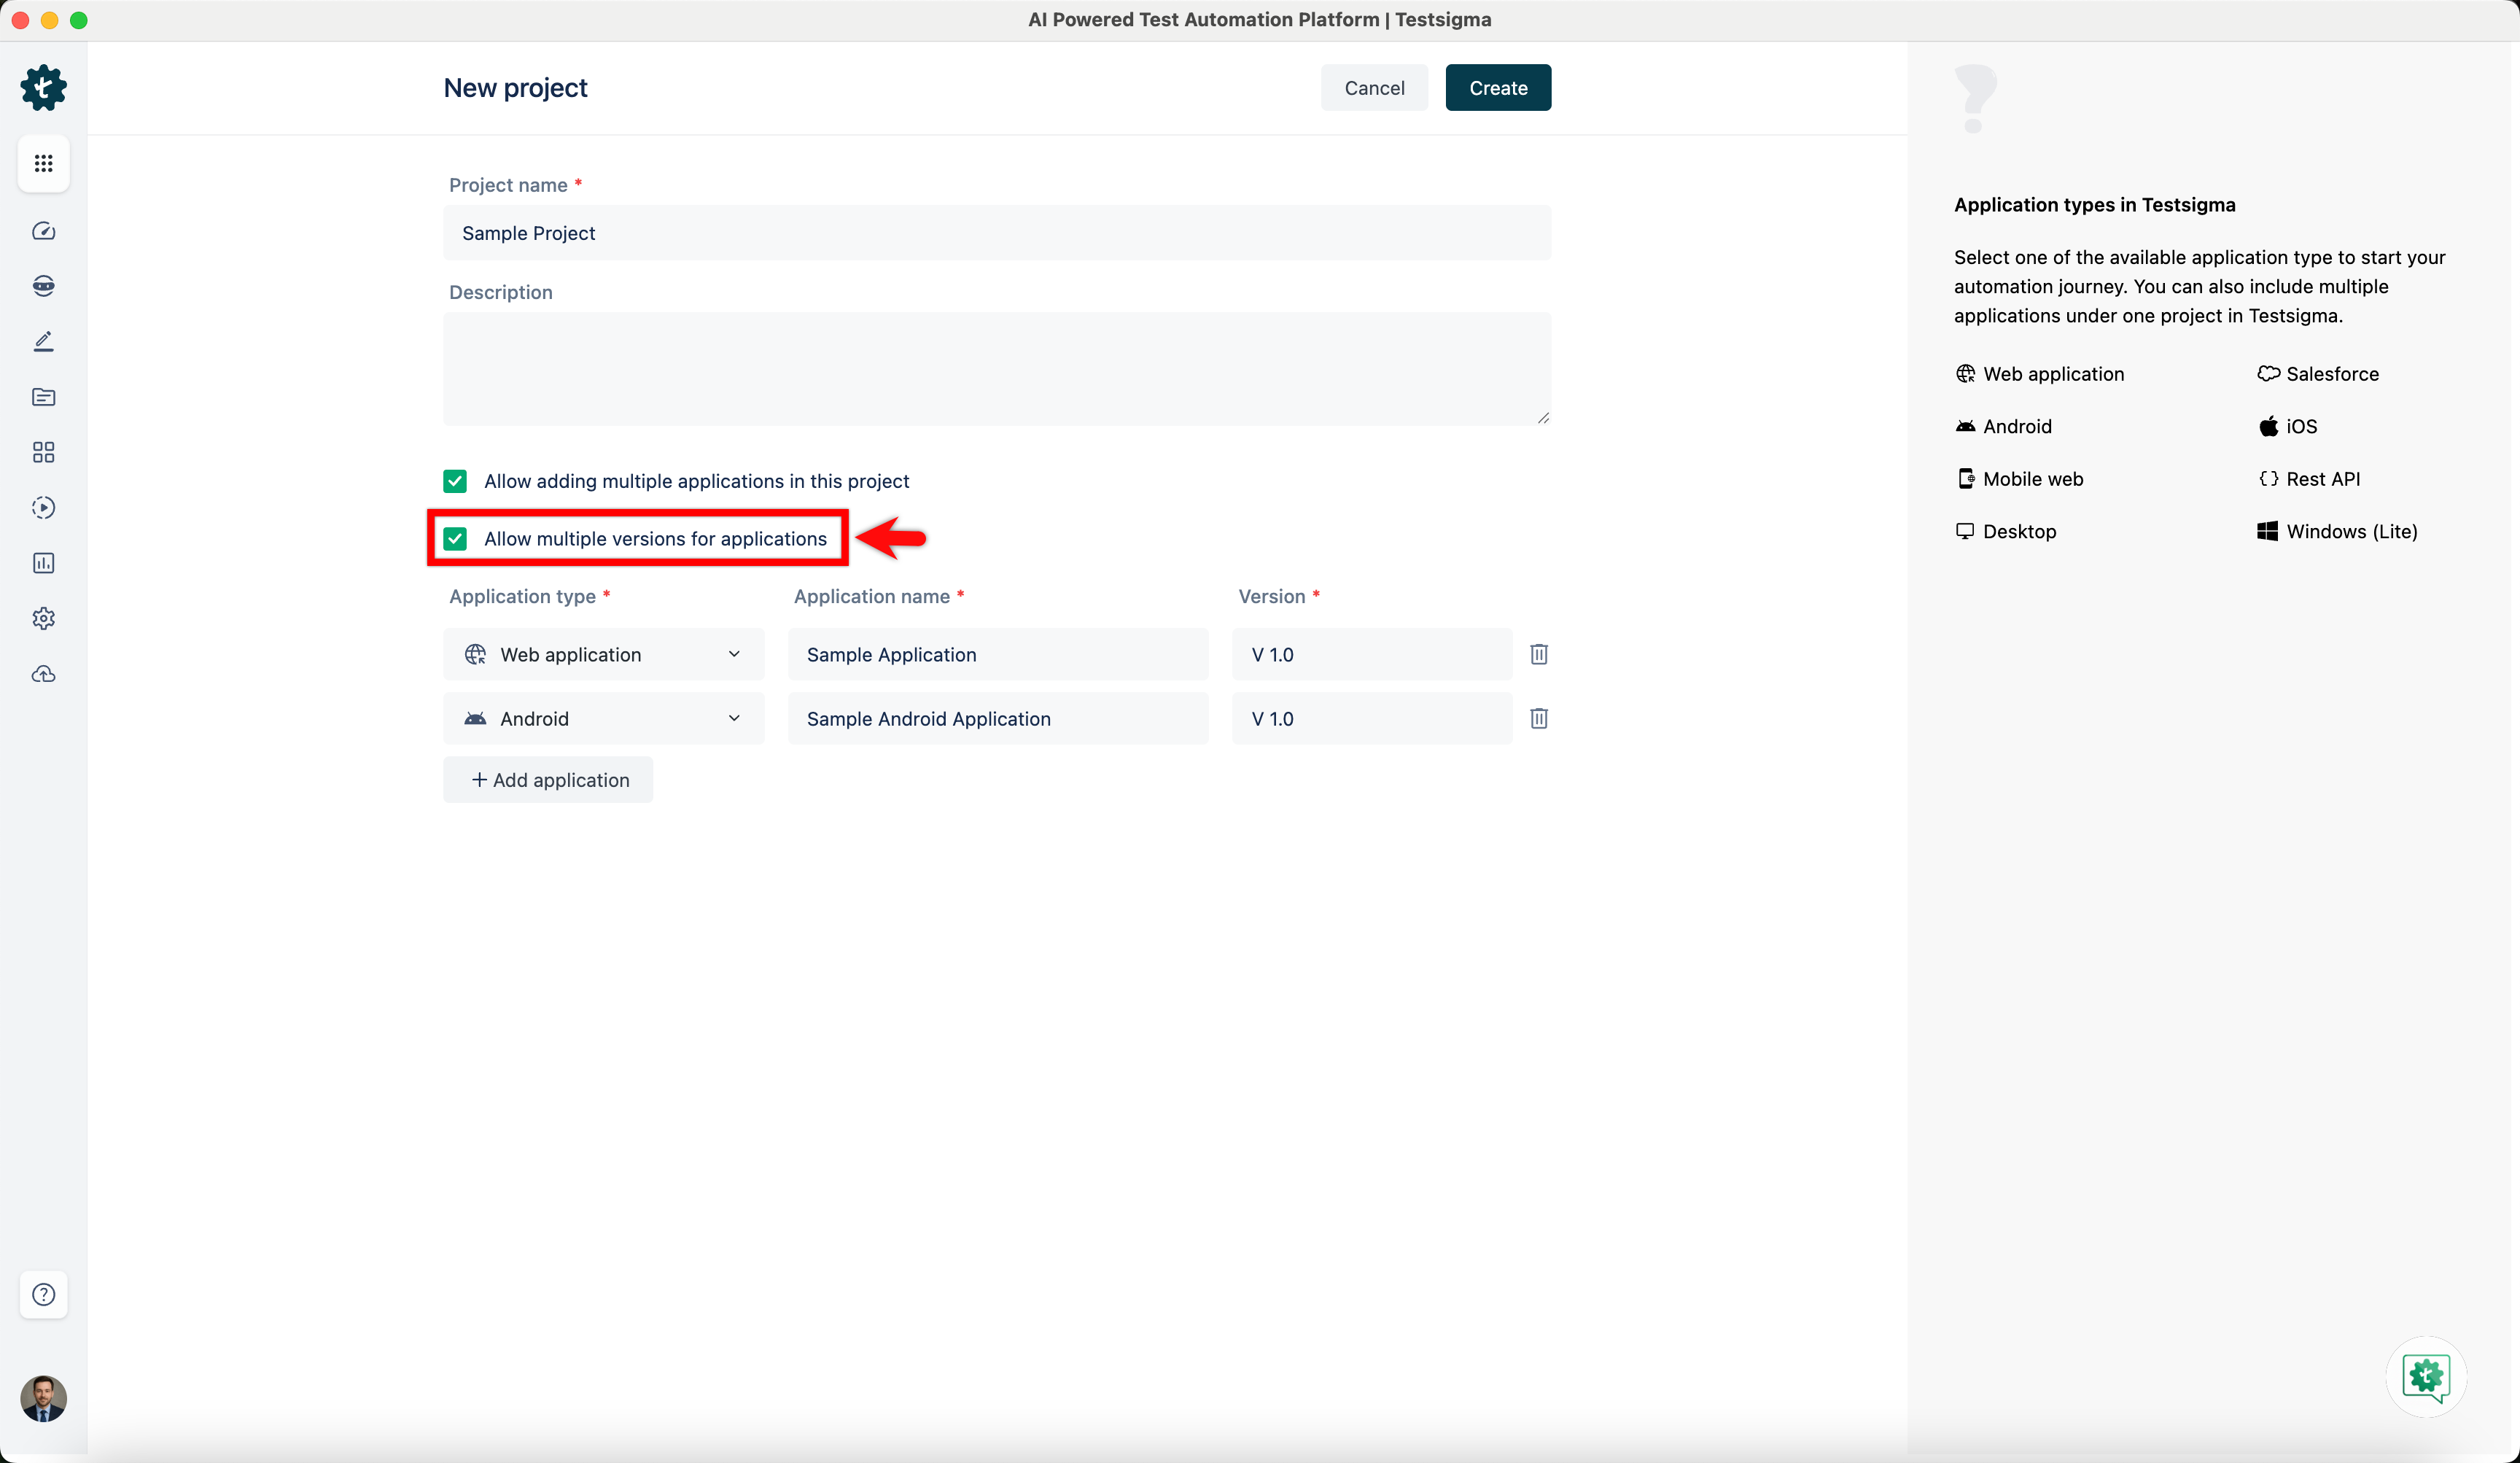This screenshot has height=1463, width=2520.
Task: Open reports with the bar chart icon
Action: tap(43, 562)
